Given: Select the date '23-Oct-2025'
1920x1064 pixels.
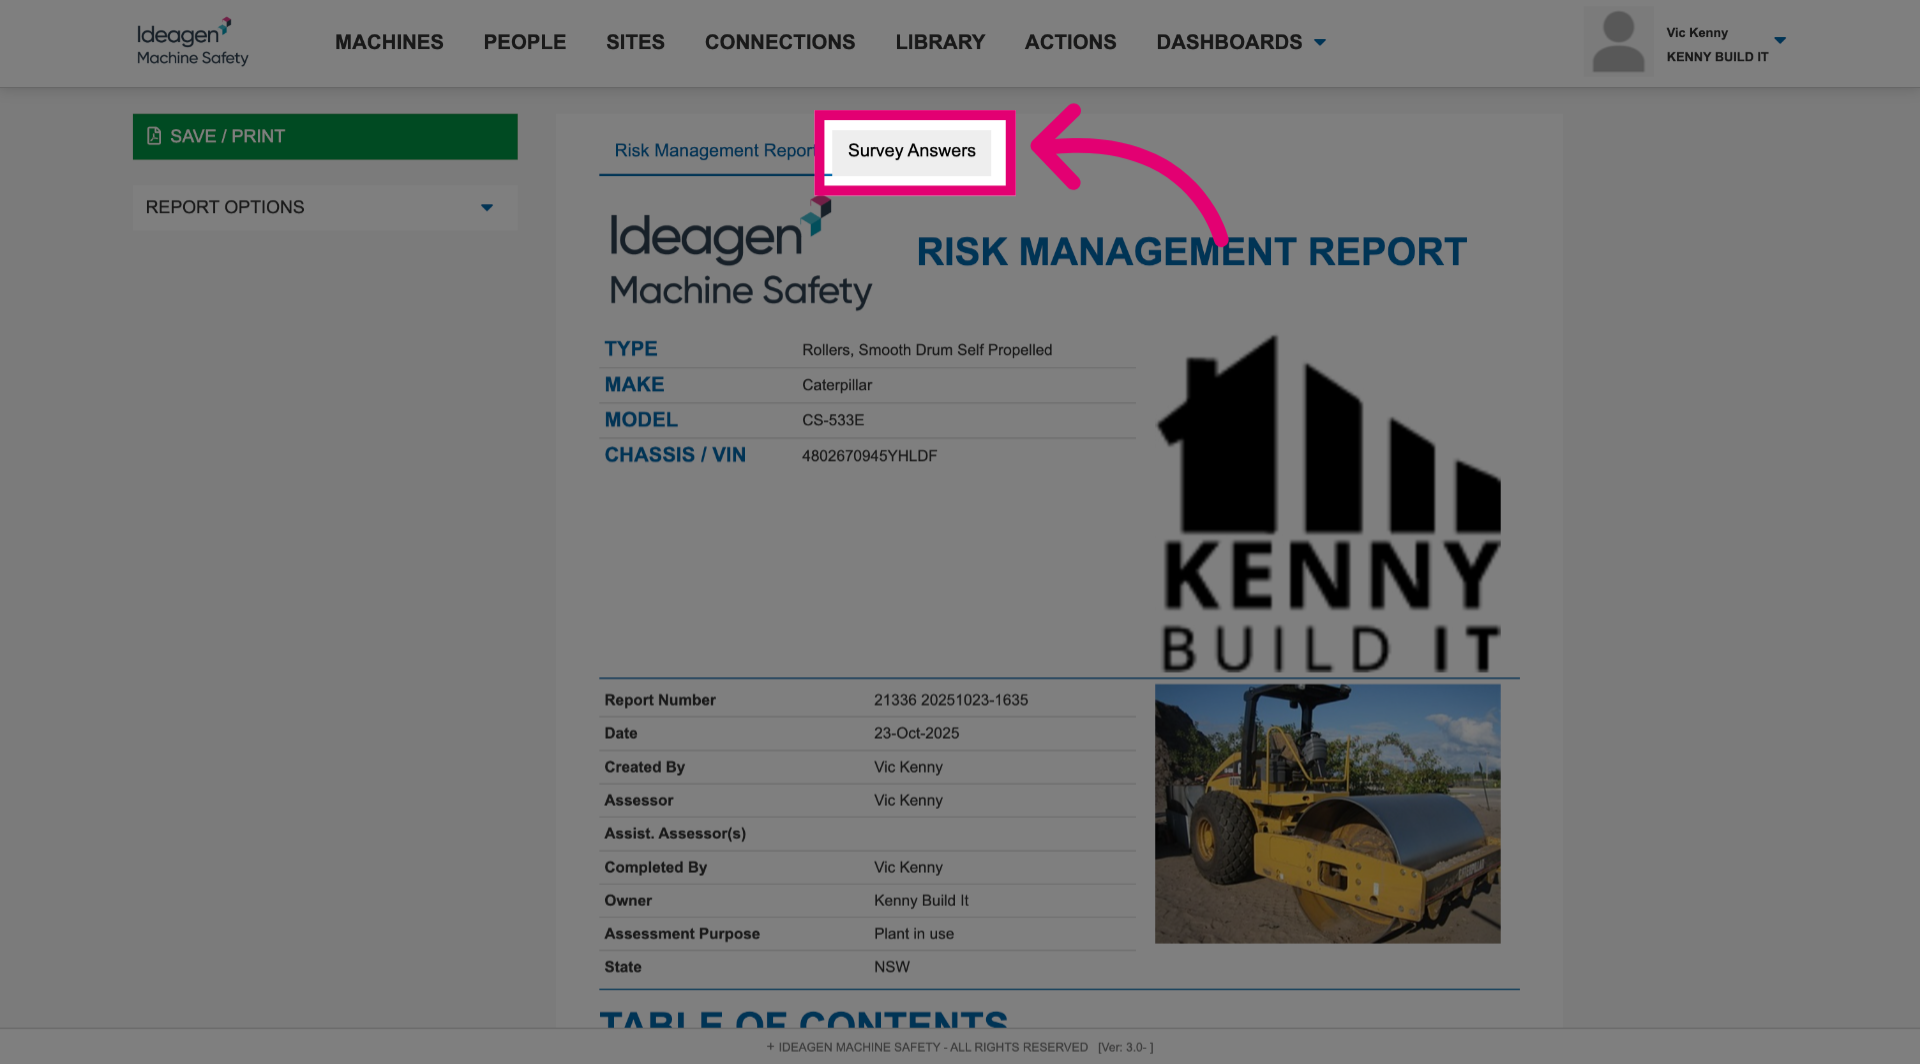Looking at the screenshot, I should click(x=916, y=733).
